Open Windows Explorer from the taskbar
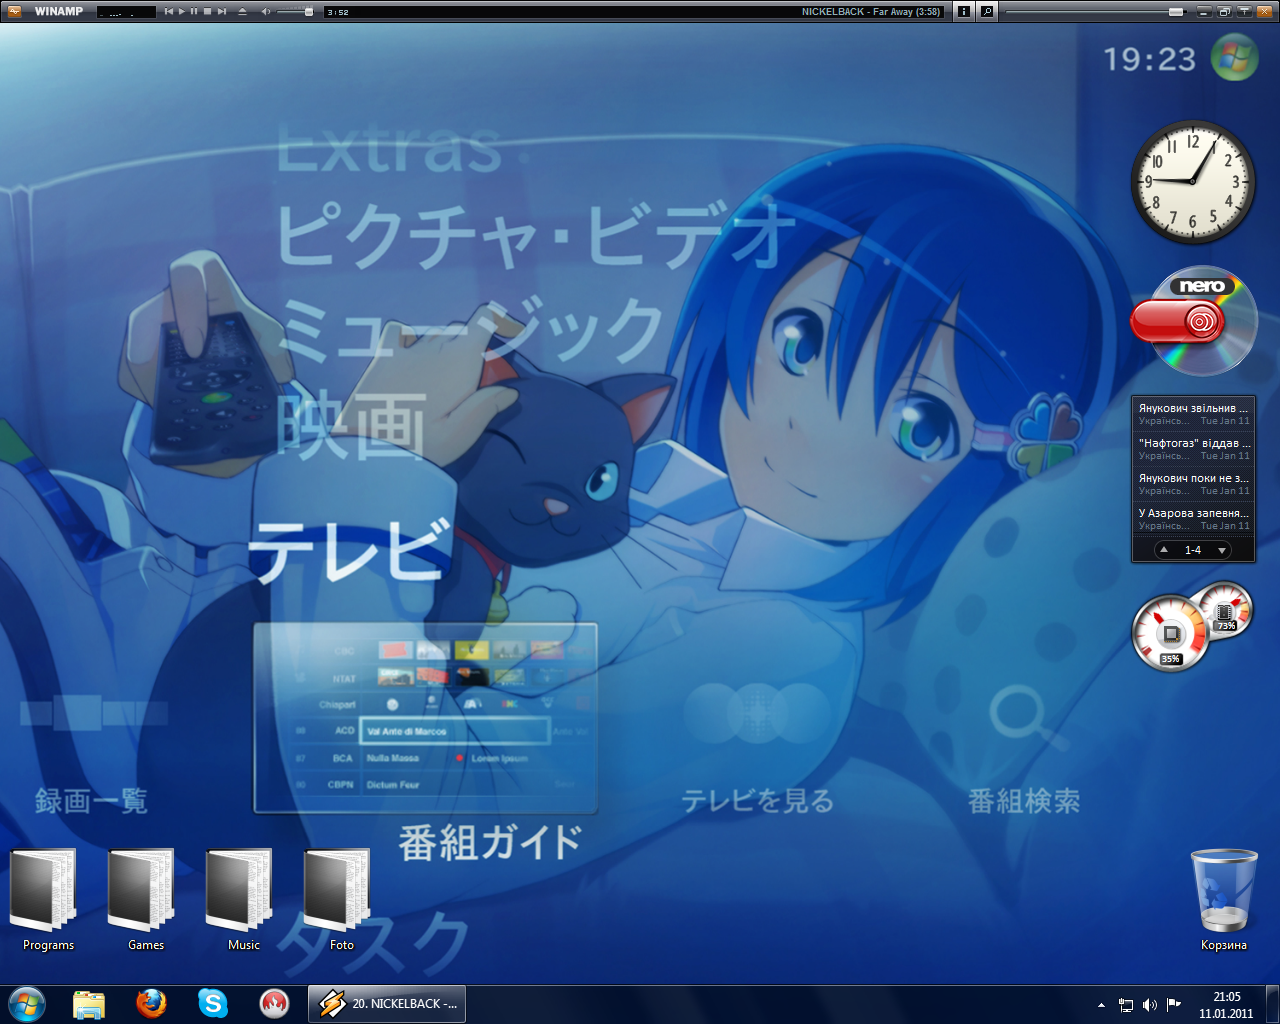The height and width of the screenshot is (1024, 1280). [x=89, y=1004]
